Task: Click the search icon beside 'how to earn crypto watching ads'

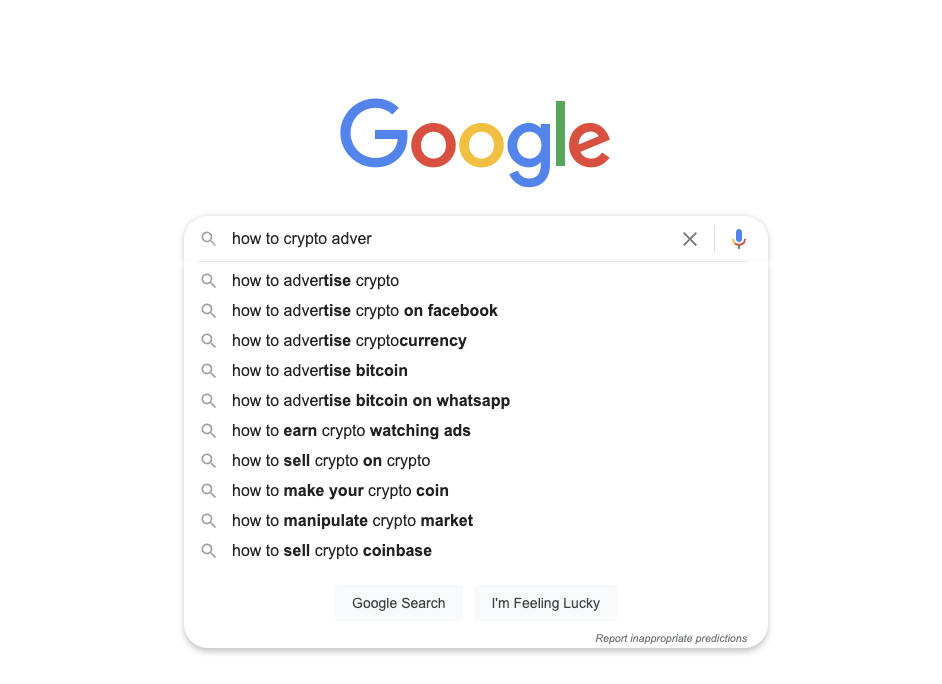Action: coord(209,431)
